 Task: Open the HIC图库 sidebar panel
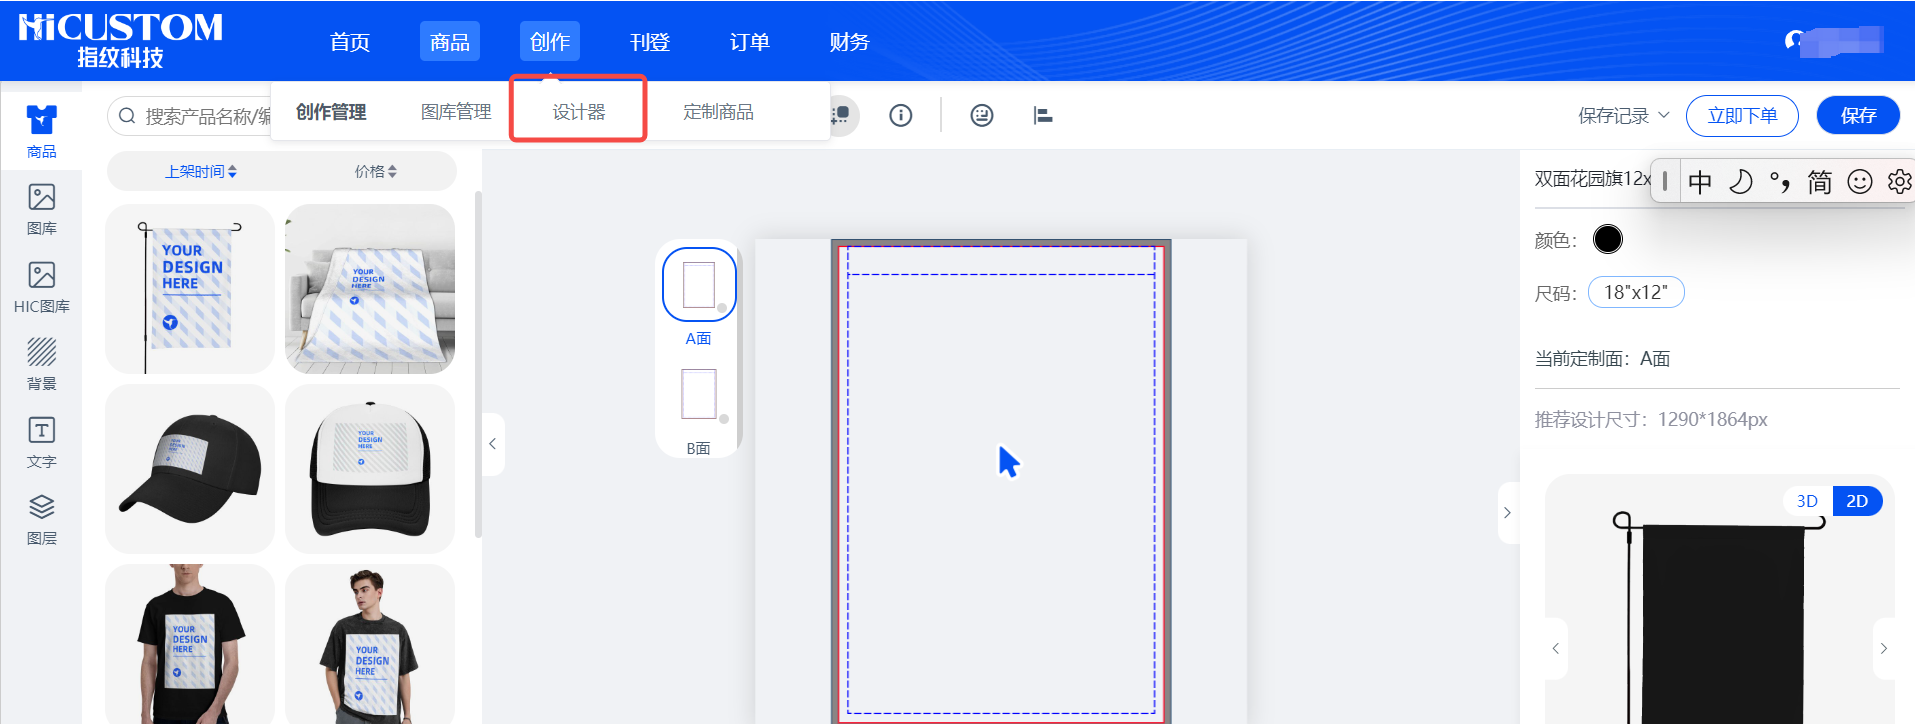(x=41, y=287)
